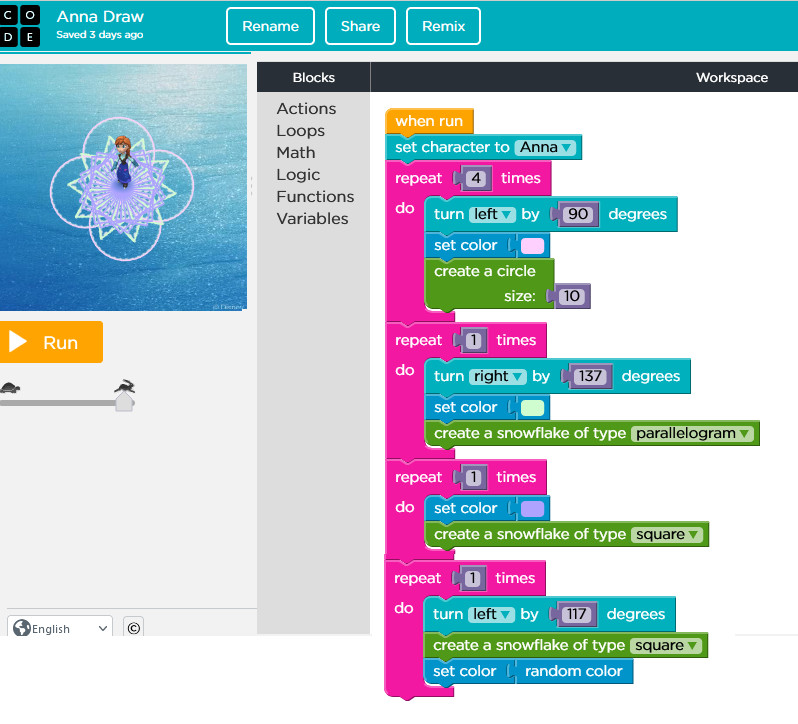Click the Workspace header label
This screenshot has width=798, height=724.
732,77
